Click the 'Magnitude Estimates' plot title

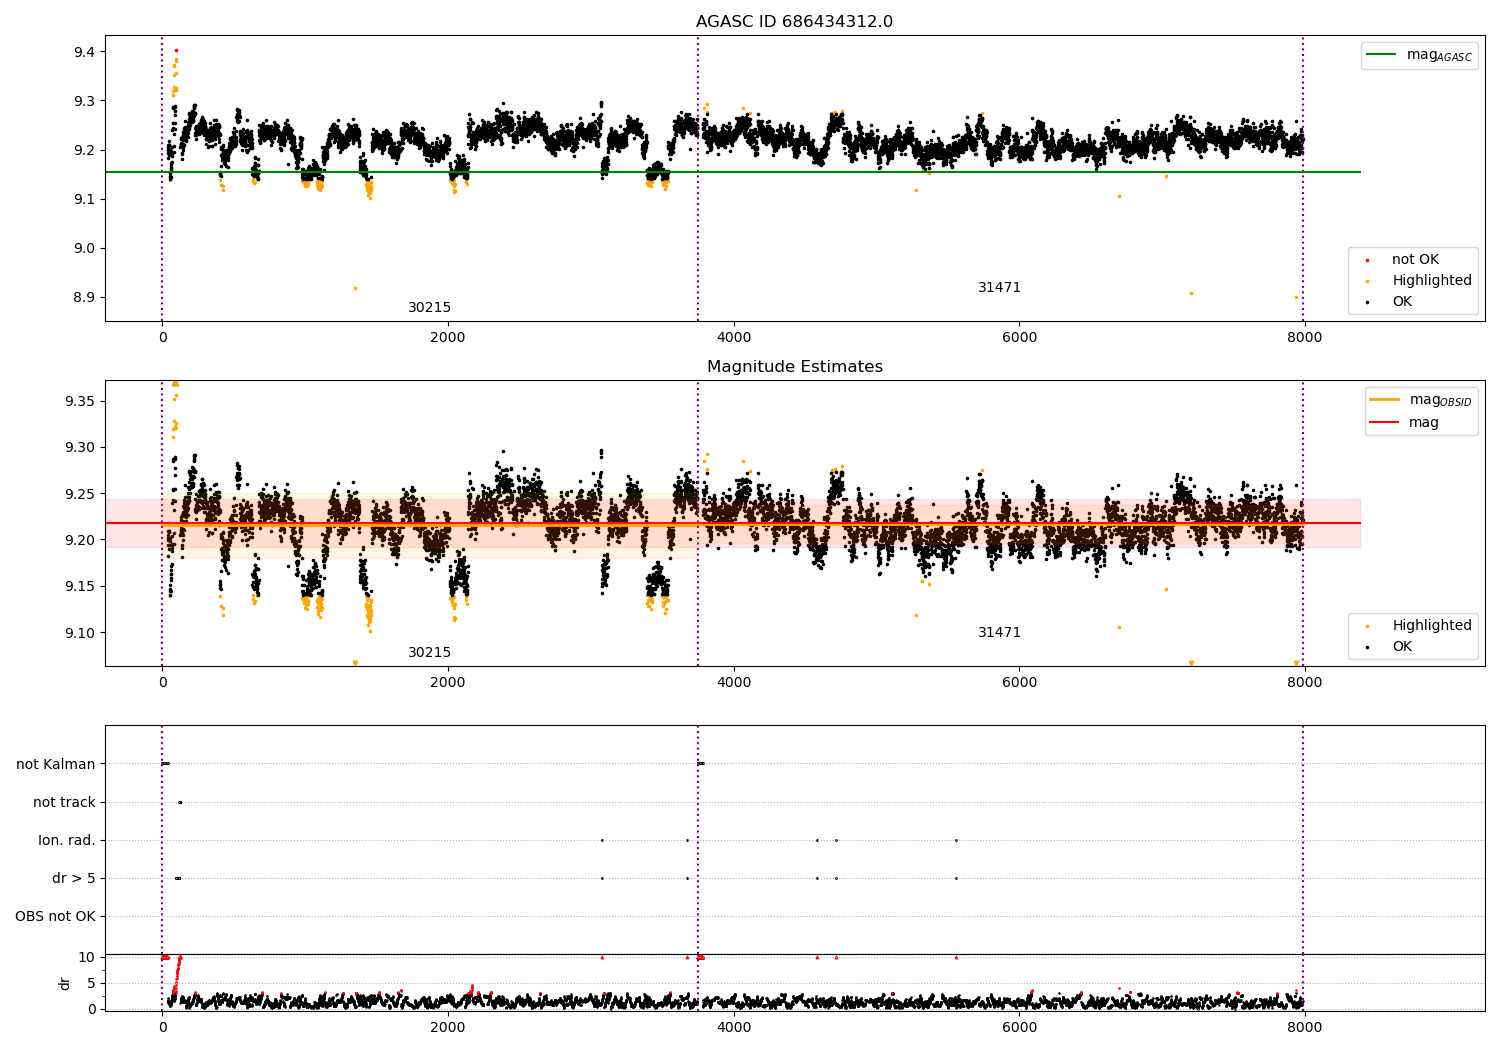click(x=794, y=367)
